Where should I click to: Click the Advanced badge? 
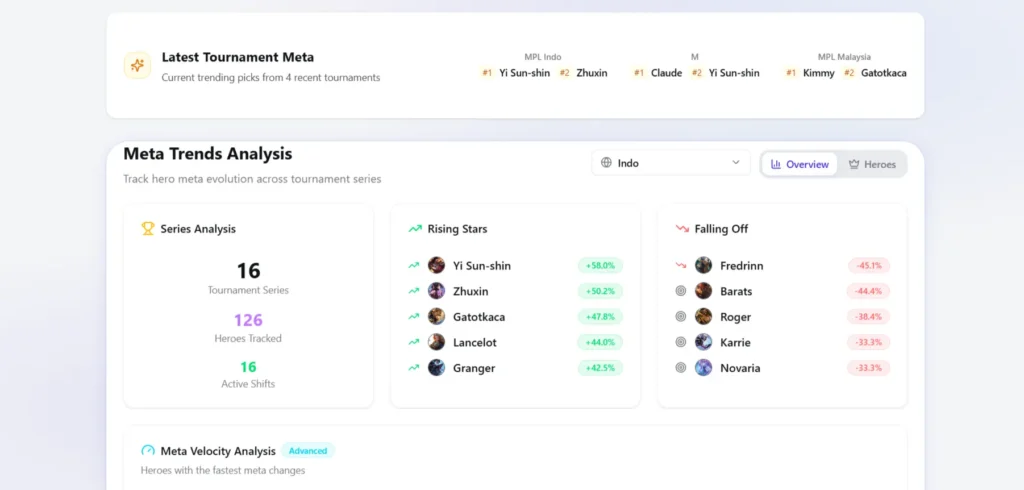pyautogui.click(x=308, y=451)
